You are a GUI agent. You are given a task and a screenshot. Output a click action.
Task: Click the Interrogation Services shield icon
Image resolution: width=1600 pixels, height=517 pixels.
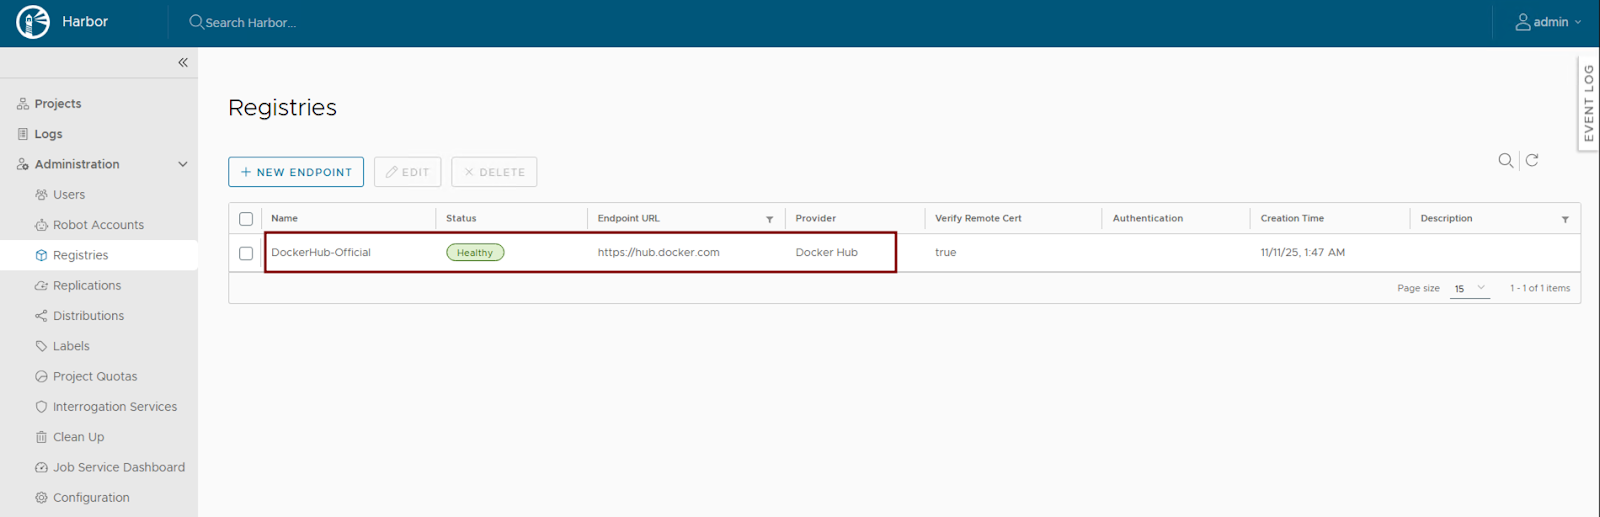pyautogui.click(x=41, y=407)
